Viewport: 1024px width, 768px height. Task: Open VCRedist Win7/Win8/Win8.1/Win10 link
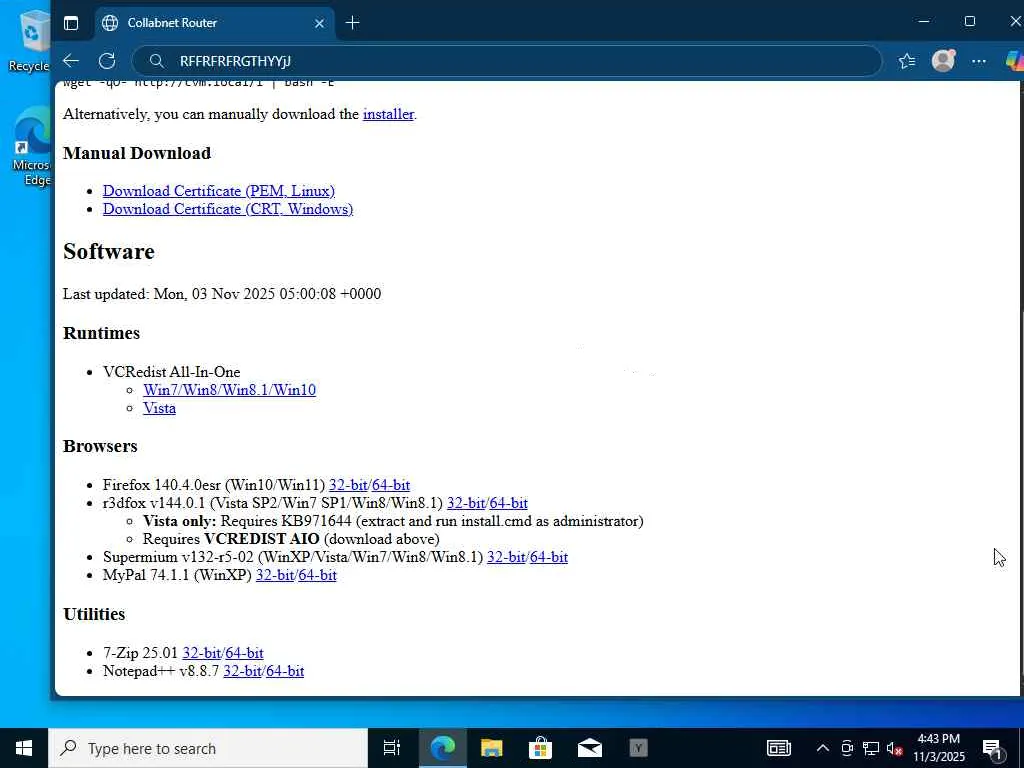(229, 390)
